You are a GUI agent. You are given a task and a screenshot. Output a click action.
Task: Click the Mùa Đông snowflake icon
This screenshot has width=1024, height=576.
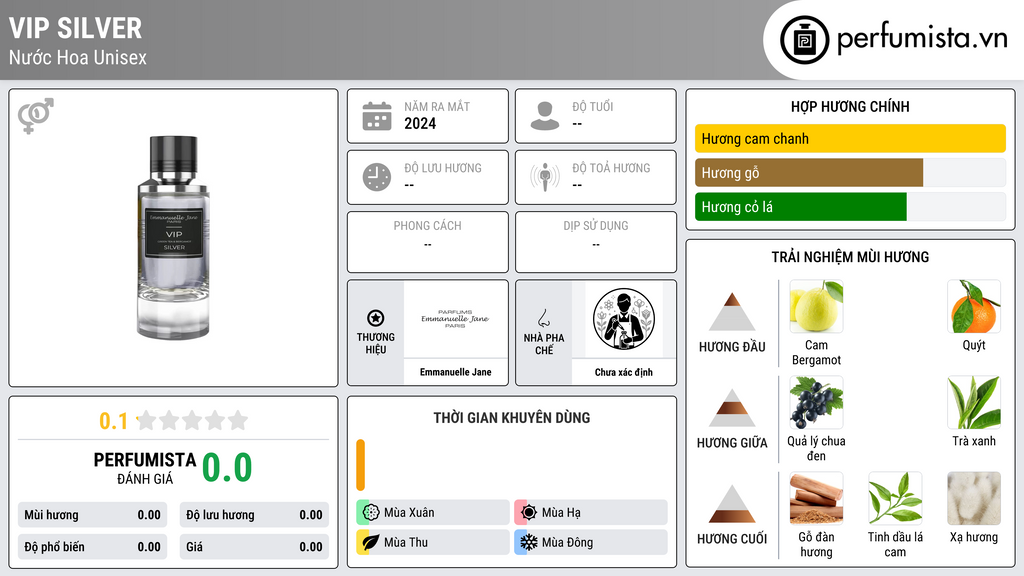pyautogui.click(x=529, y=542)
